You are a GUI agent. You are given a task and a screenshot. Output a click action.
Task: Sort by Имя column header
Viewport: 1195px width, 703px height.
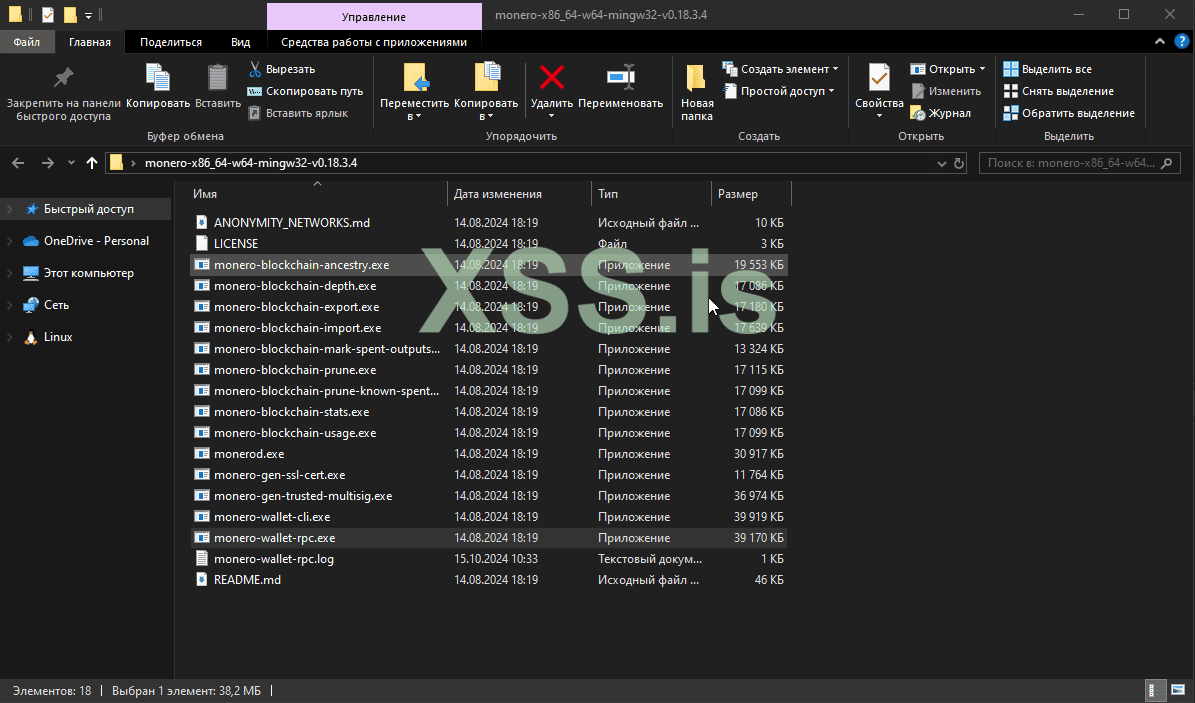click(x=318, y=194)
